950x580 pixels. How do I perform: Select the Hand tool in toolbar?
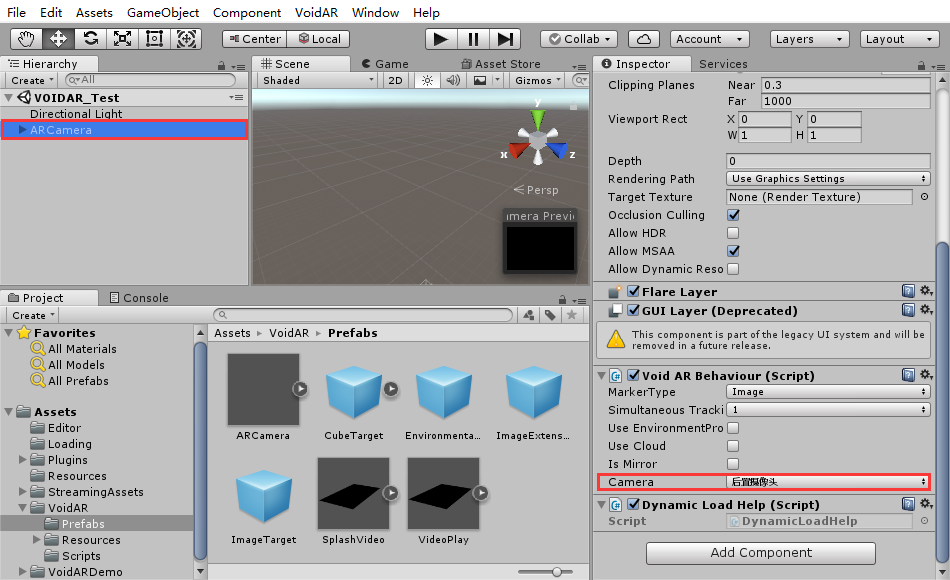click(x=26, y=39)
